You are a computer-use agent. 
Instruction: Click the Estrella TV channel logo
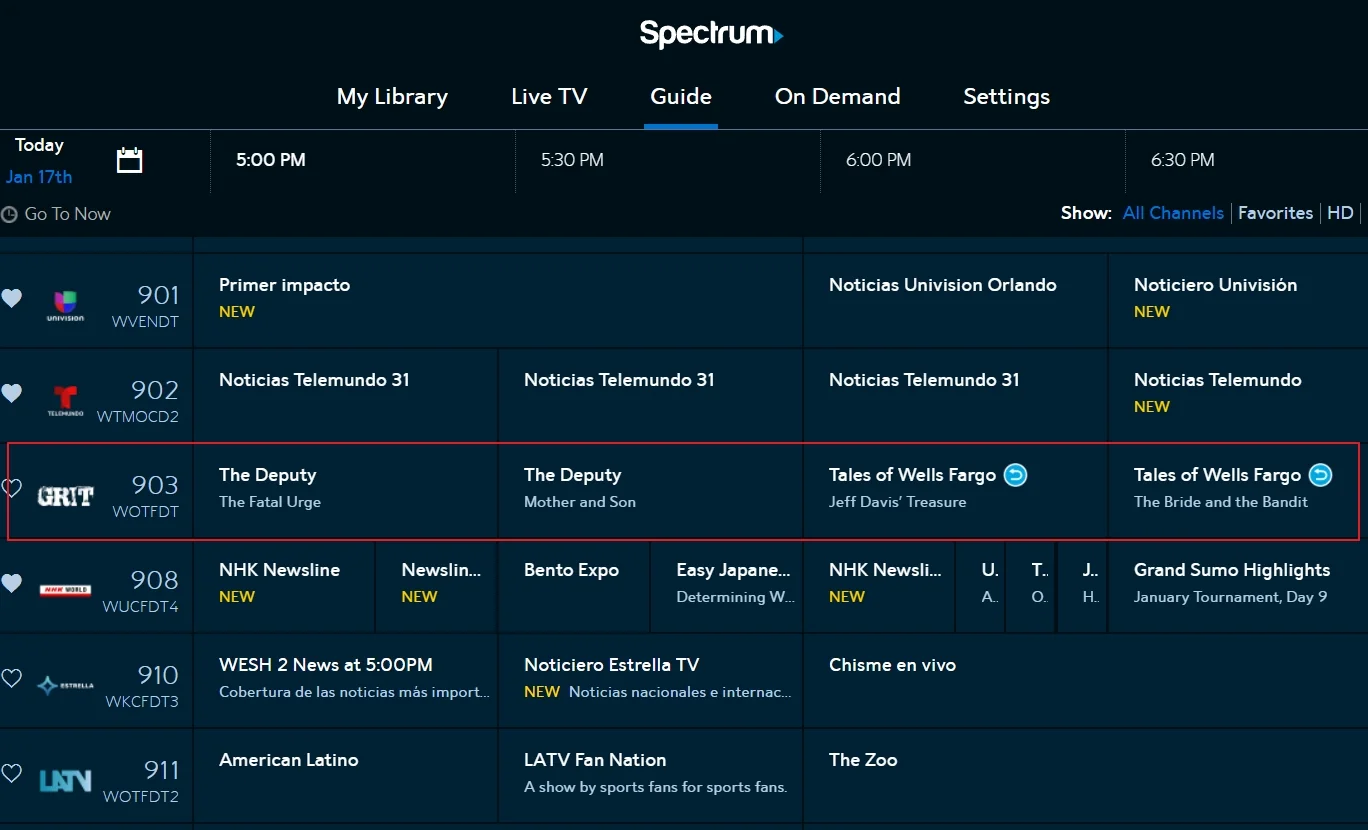pos(64,684)
